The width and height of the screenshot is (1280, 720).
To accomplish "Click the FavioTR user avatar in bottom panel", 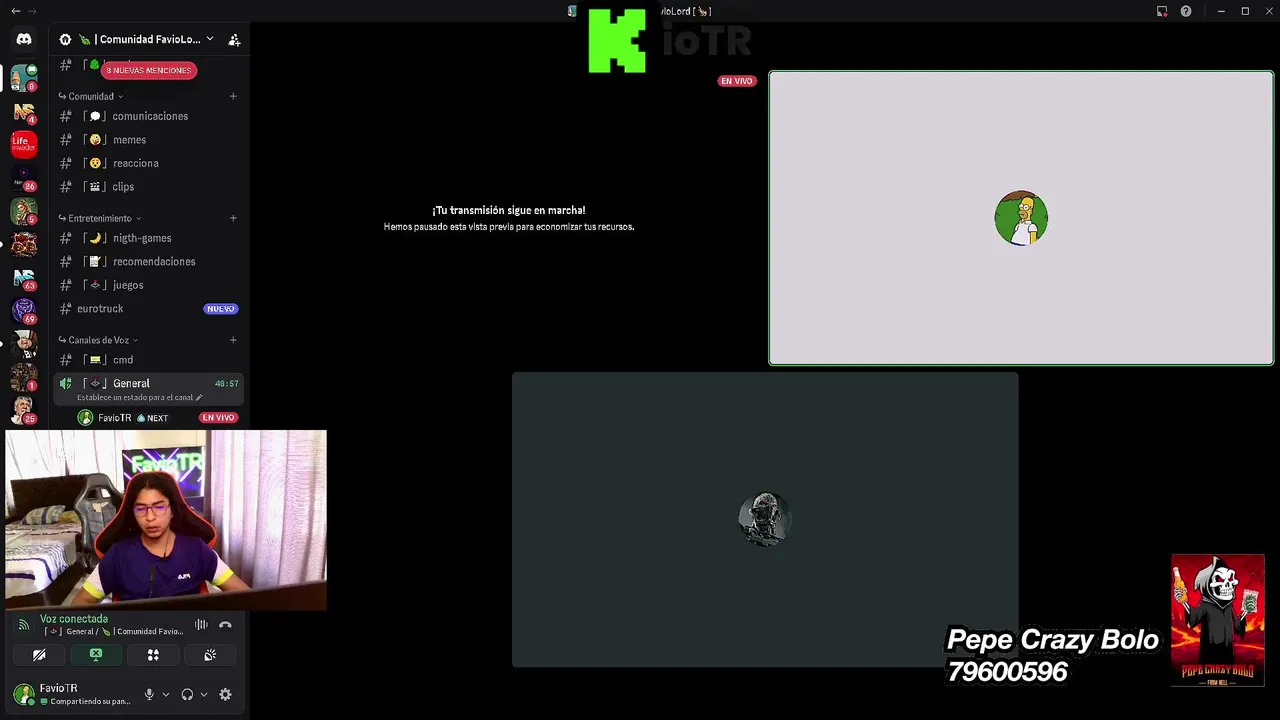I will [23, 694].
